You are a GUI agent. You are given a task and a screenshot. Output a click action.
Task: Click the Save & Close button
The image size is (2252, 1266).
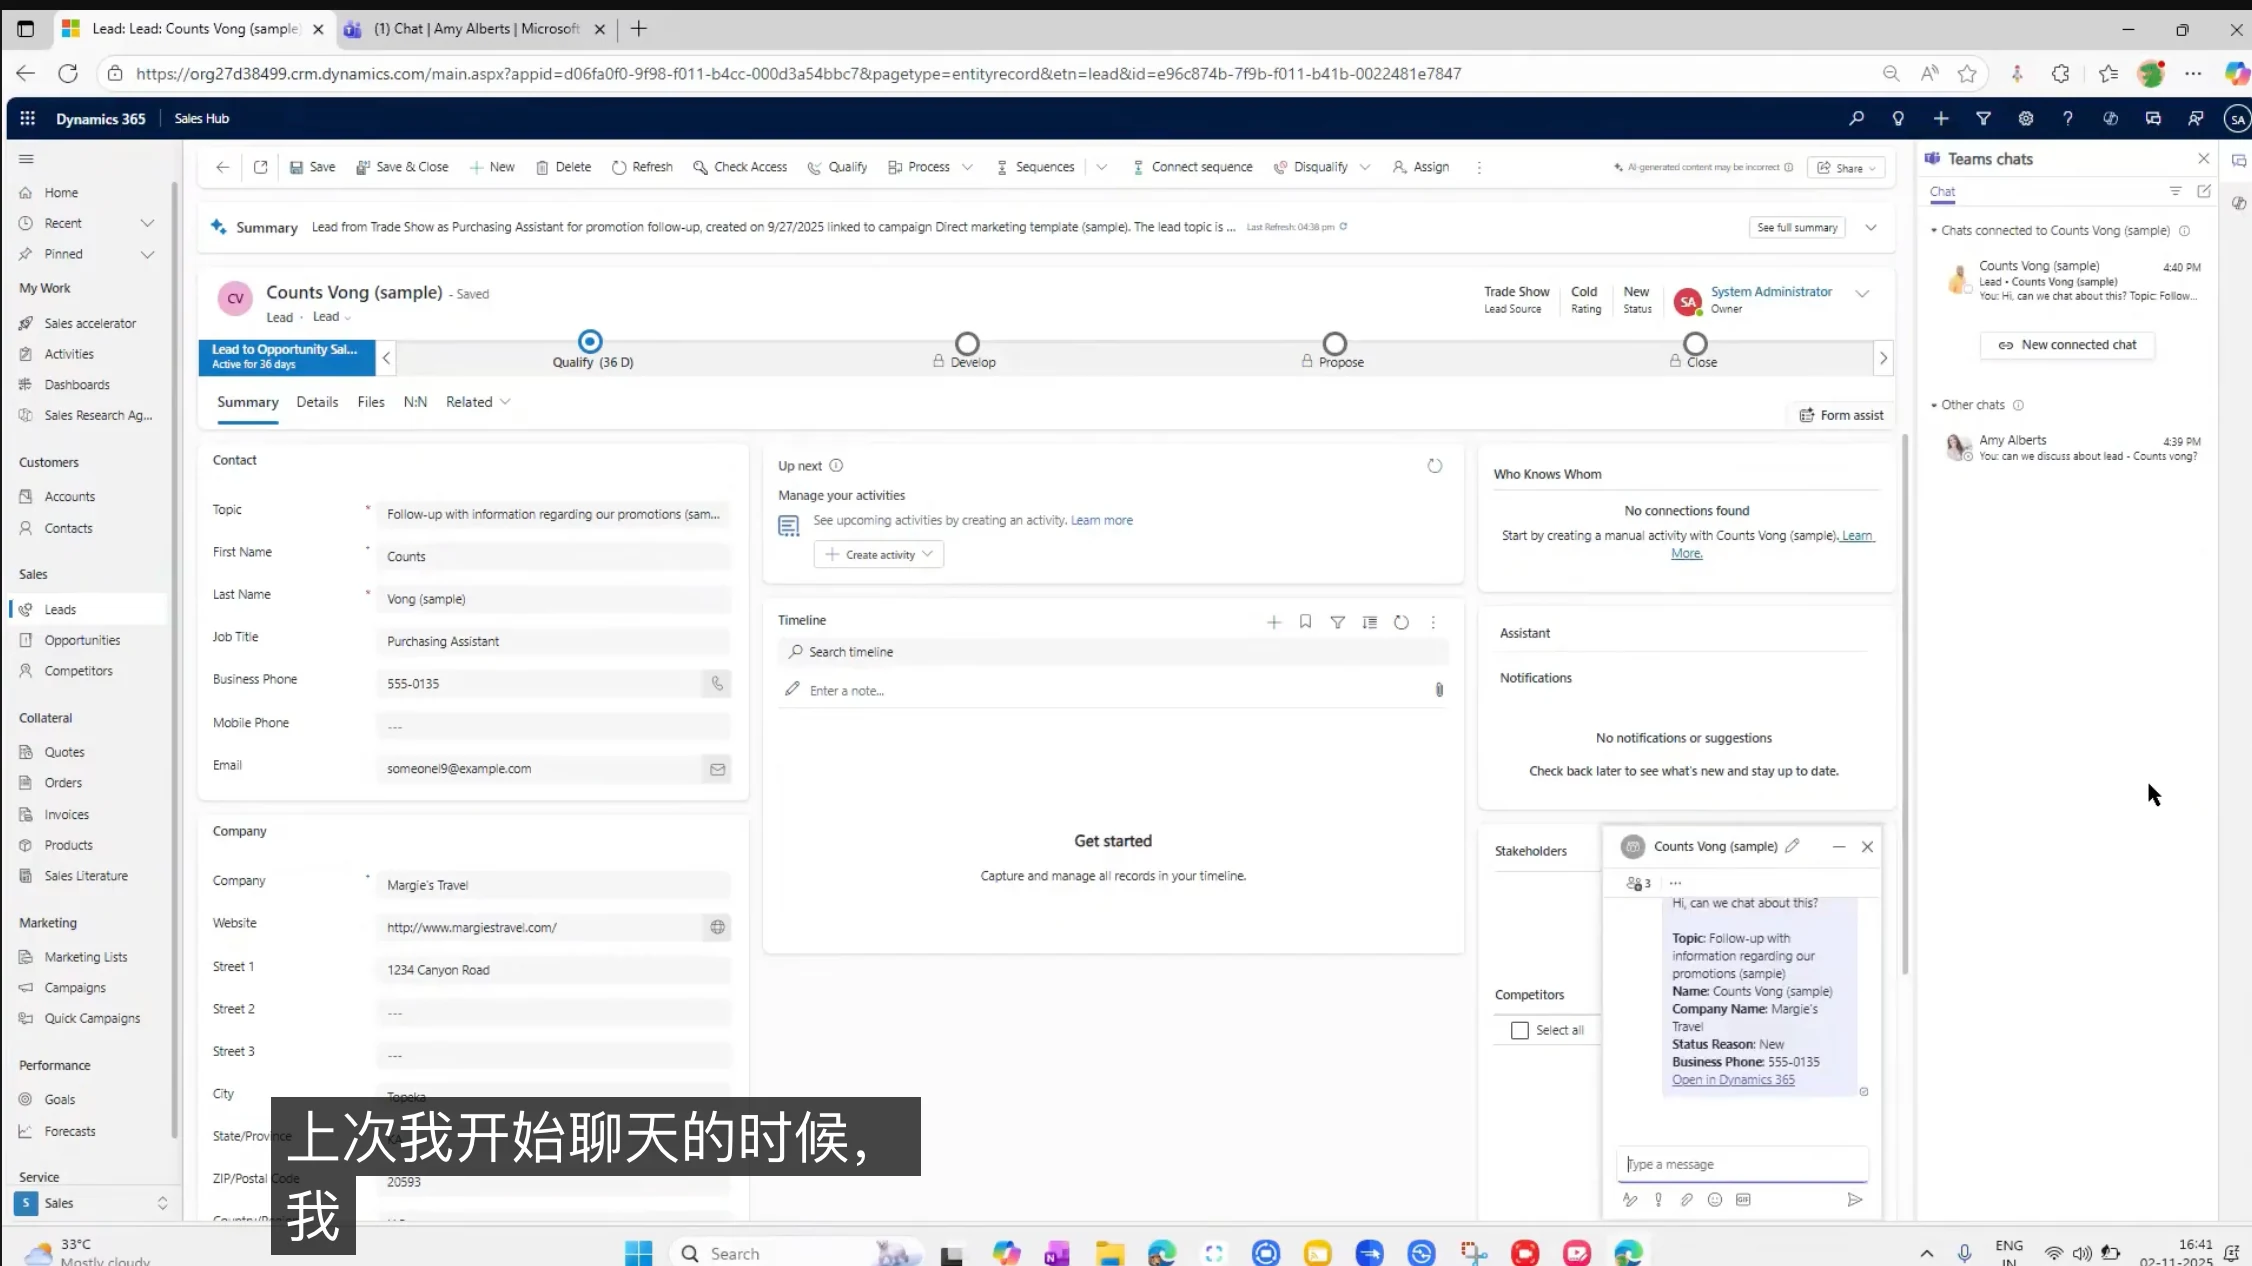(402, 167)
